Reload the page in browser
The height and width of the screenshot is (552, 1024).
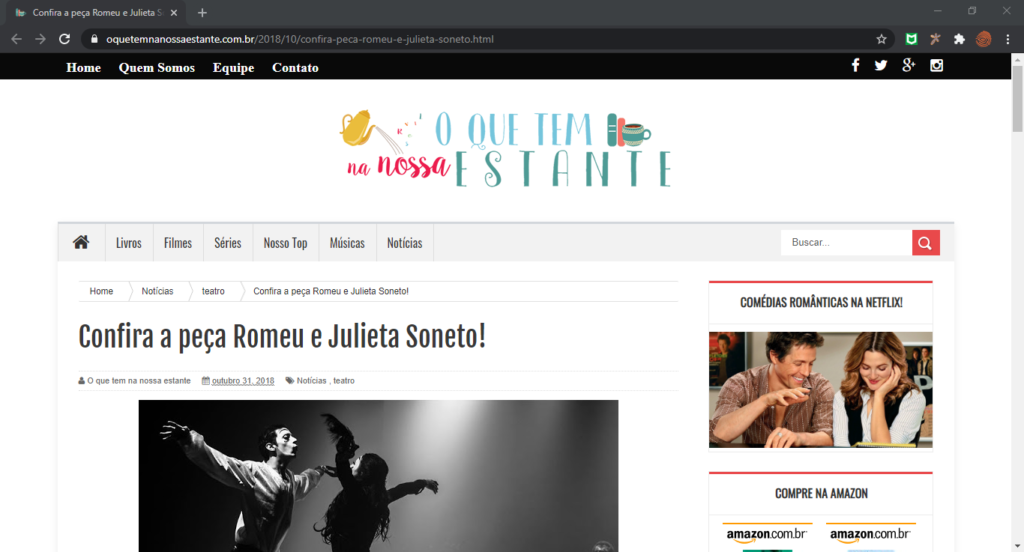point(64,39)
